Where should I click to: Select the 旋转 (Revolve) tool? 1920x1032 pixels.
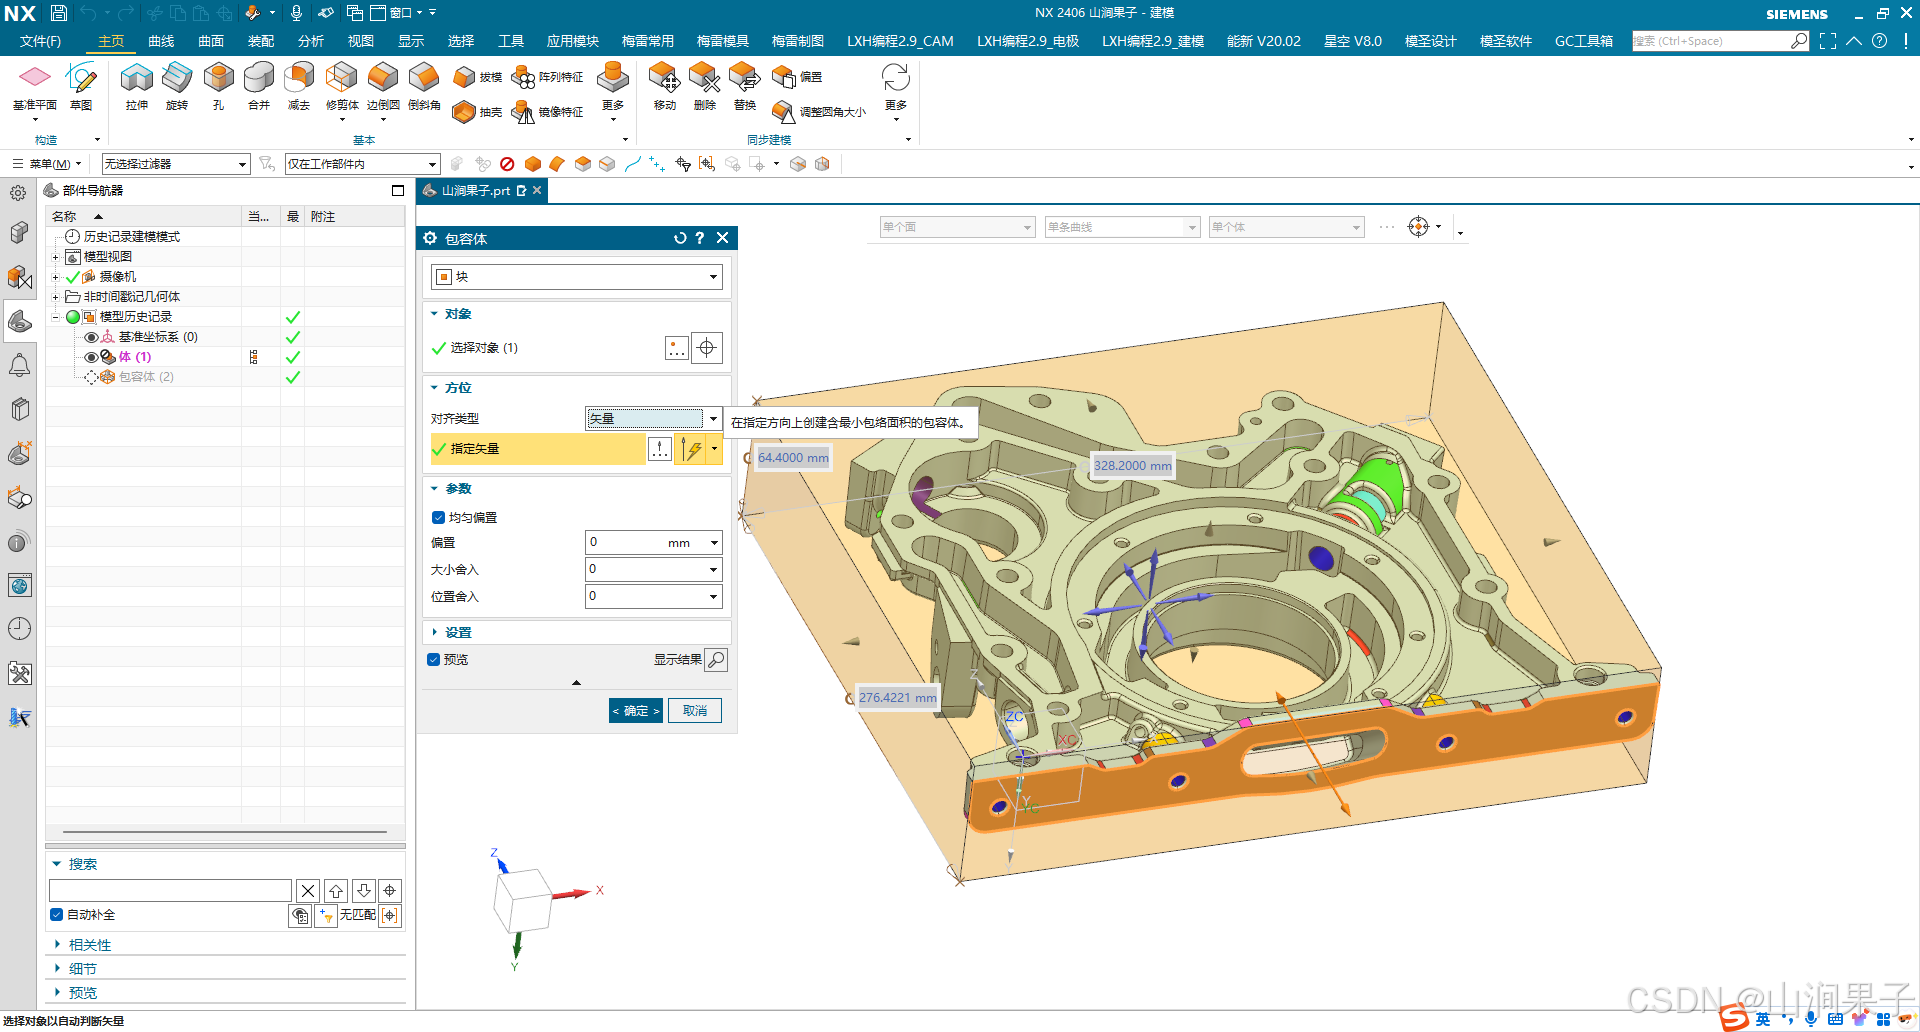177,86
